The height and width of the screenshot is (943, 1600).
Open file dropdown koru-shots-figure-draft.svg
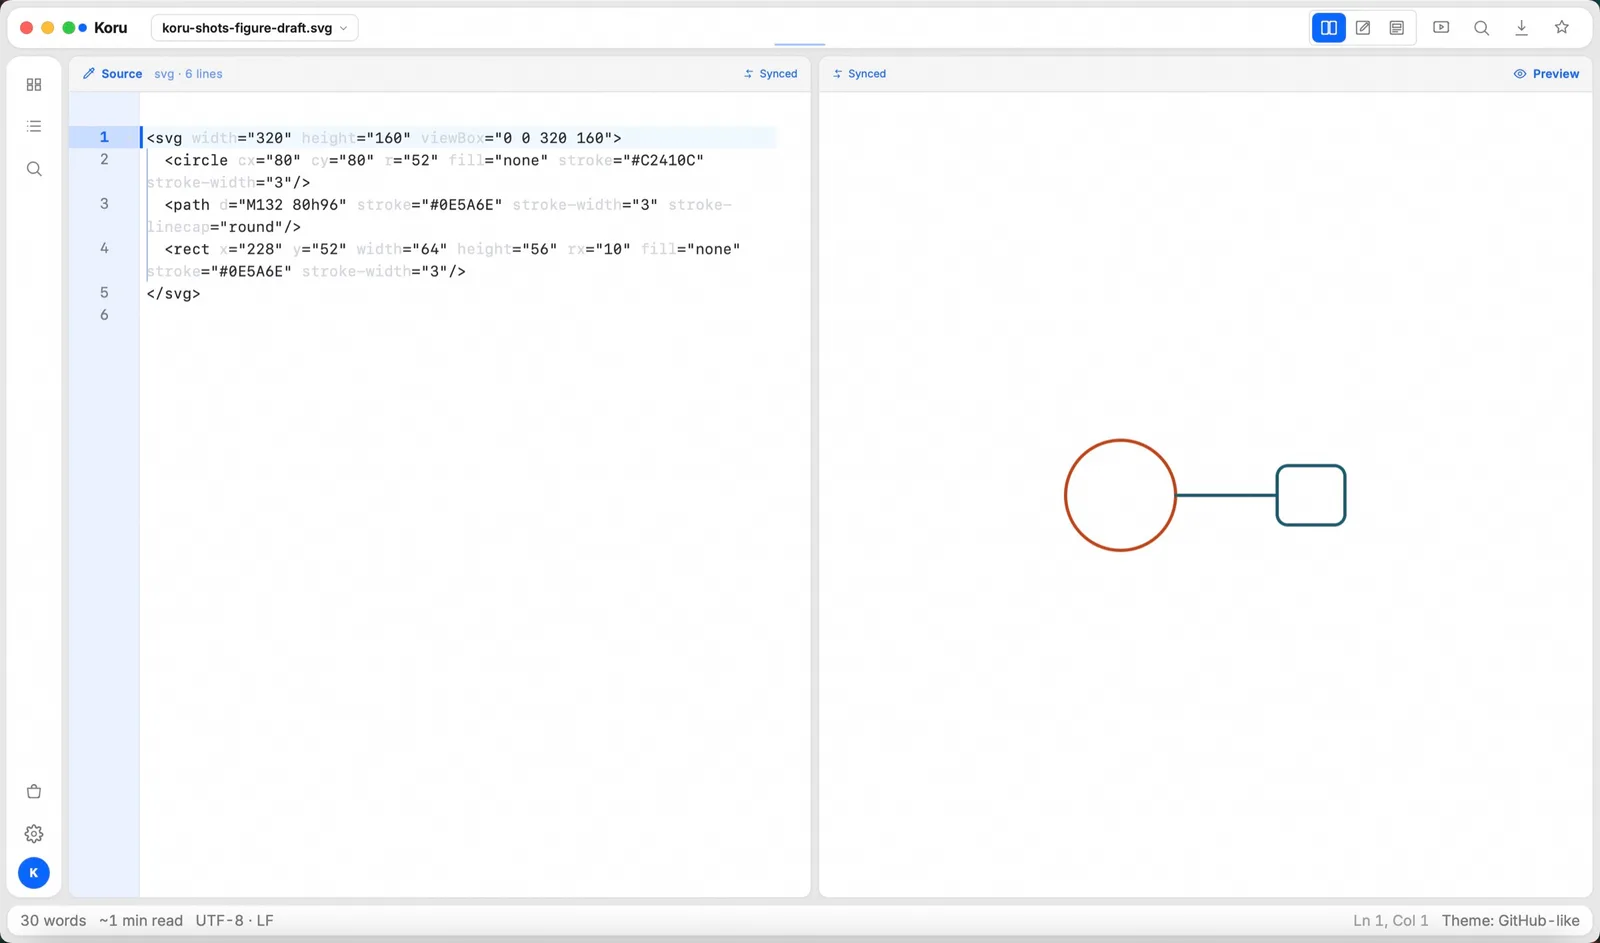[254, 28]
